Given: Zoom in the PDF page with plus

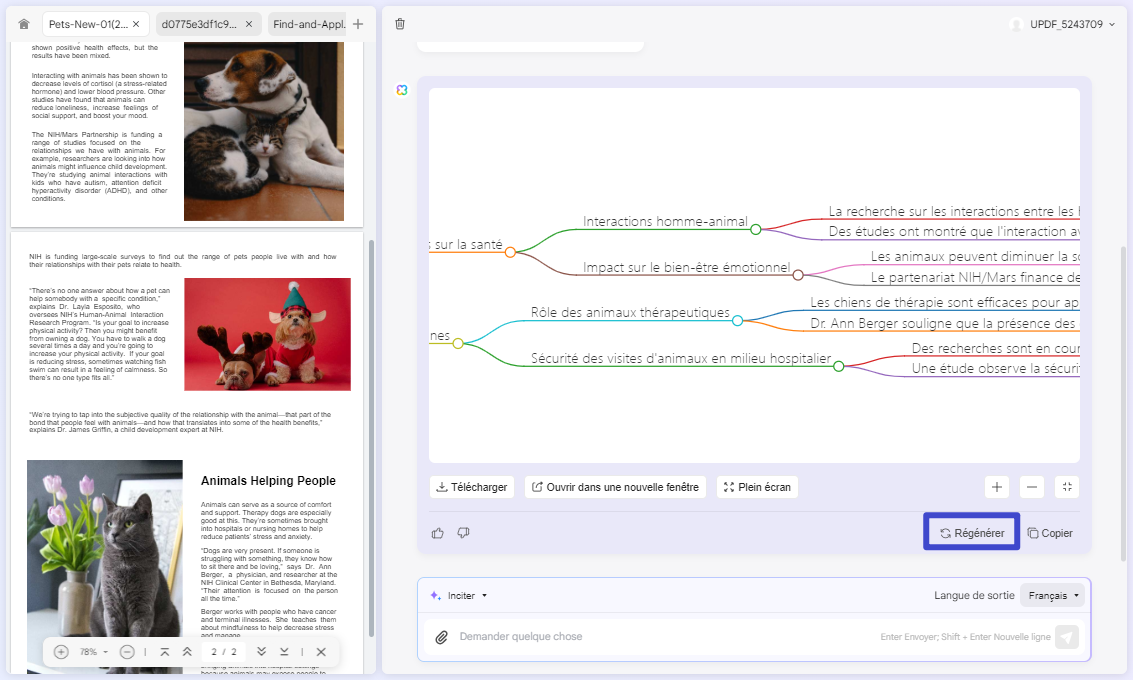Looking at the screenshot, I should (x=61, y=652).
